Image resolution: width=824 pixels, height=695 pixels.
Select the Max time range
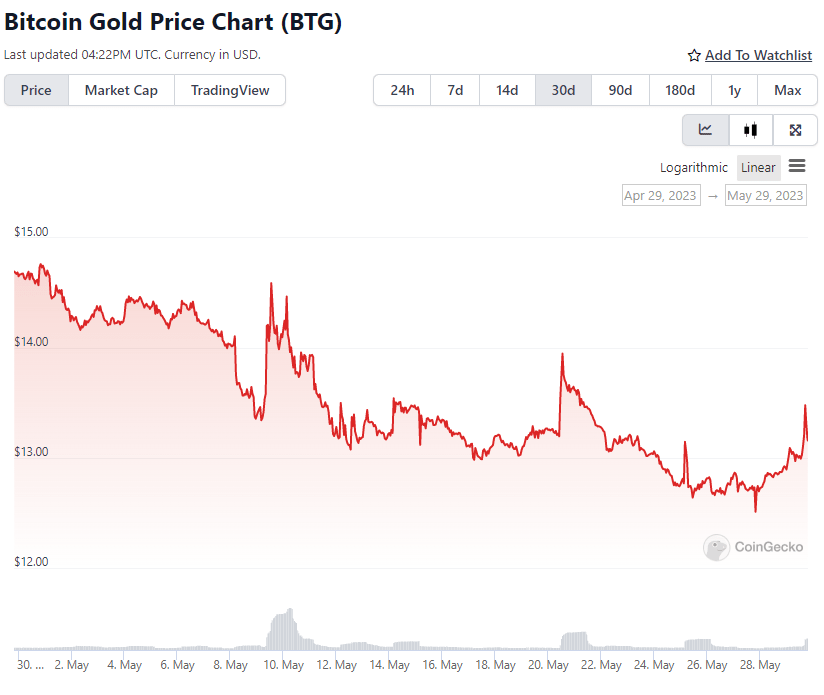point(787,90)
